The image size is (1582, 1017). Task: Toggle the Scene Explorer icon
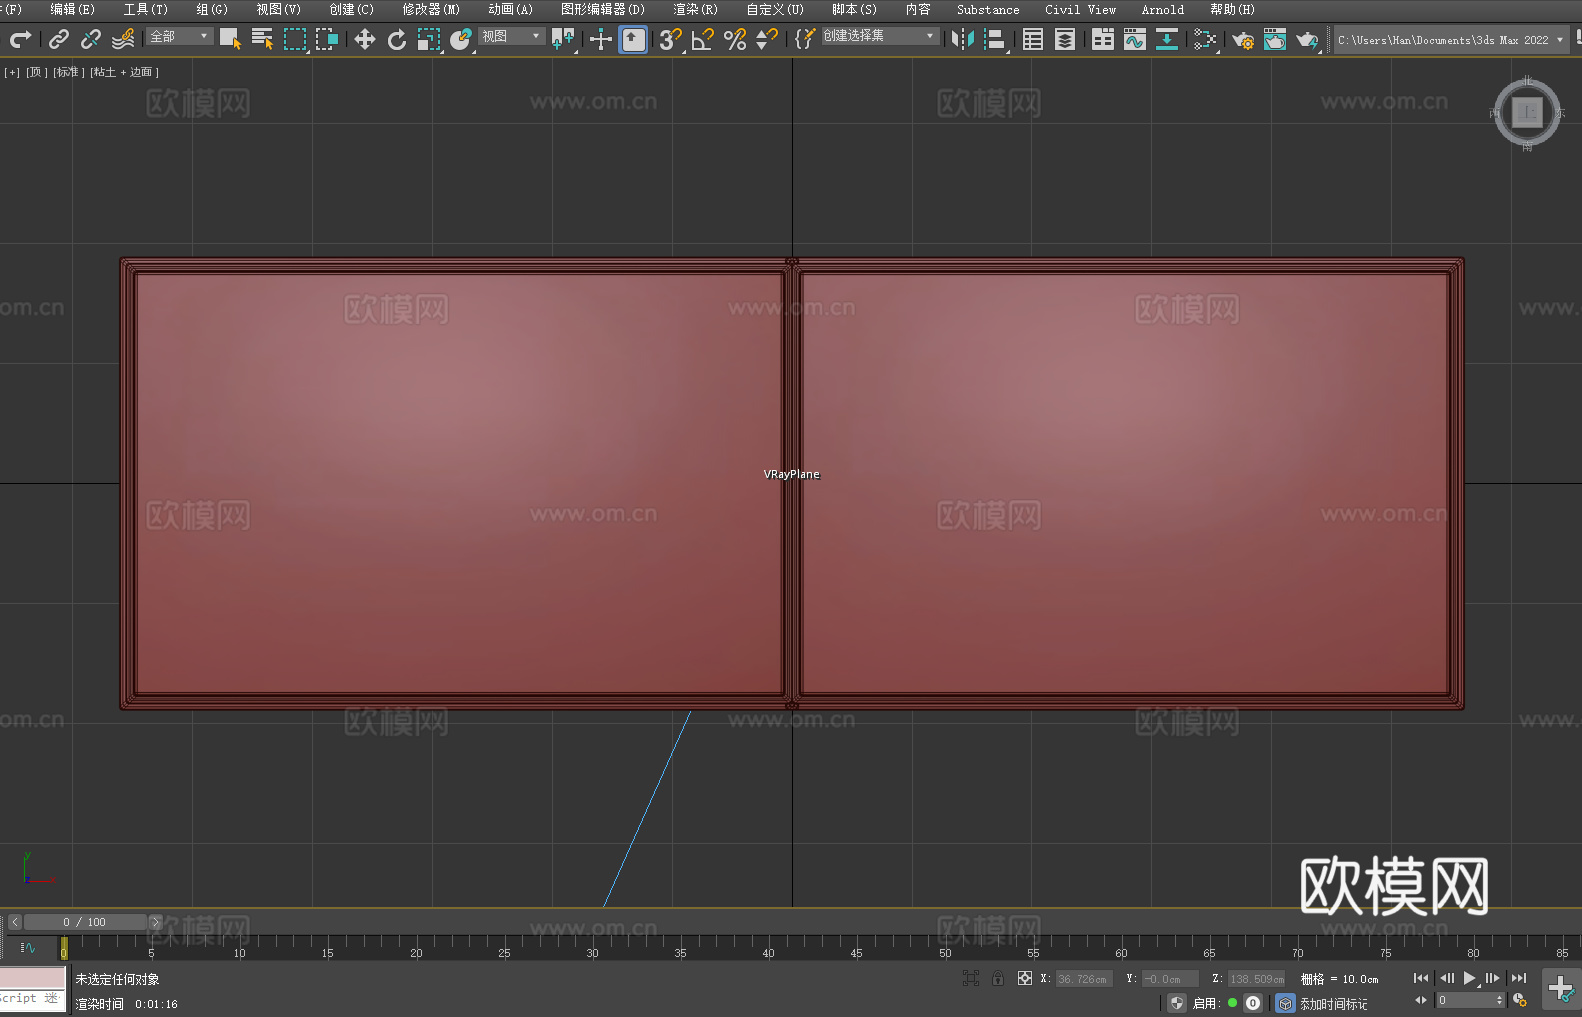[x=1033, y=39]
